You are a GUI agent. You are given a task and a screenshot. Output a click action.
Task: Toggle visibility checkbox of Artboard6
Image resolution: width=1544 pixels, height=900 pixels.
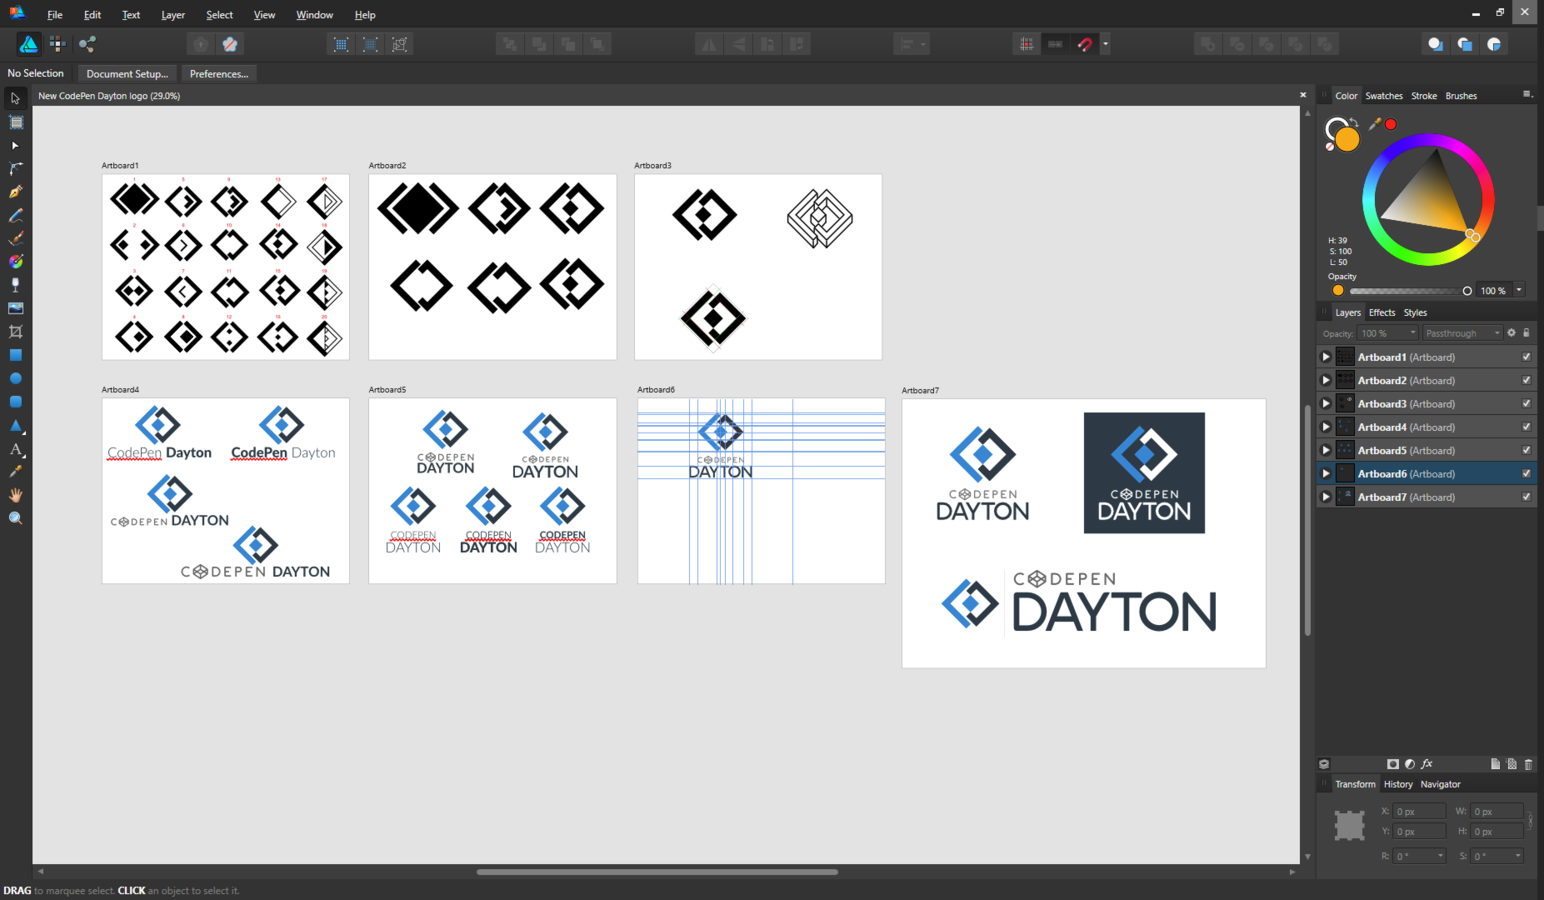(1526, 474)
